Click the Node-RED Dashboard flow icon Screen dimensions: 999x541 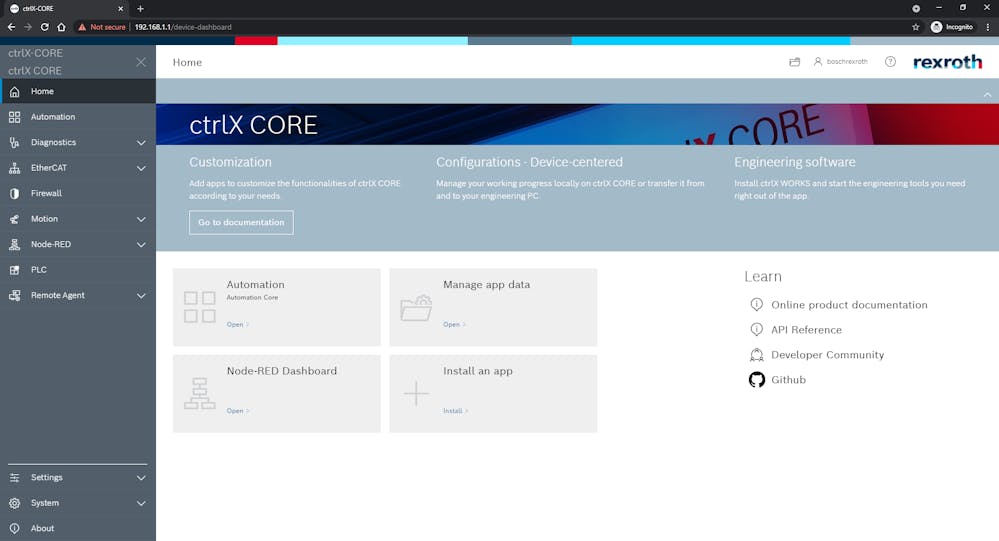click(x=199, y=393)
